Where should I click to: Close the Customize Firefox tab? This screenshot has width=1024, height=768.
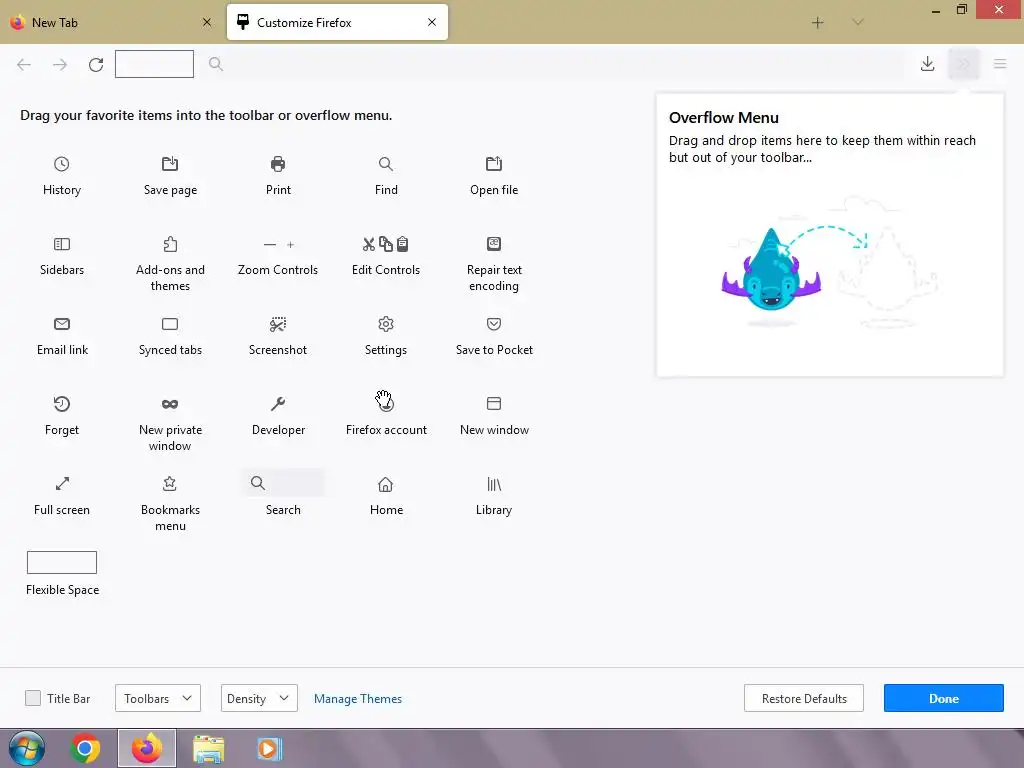tap(432, 22)
